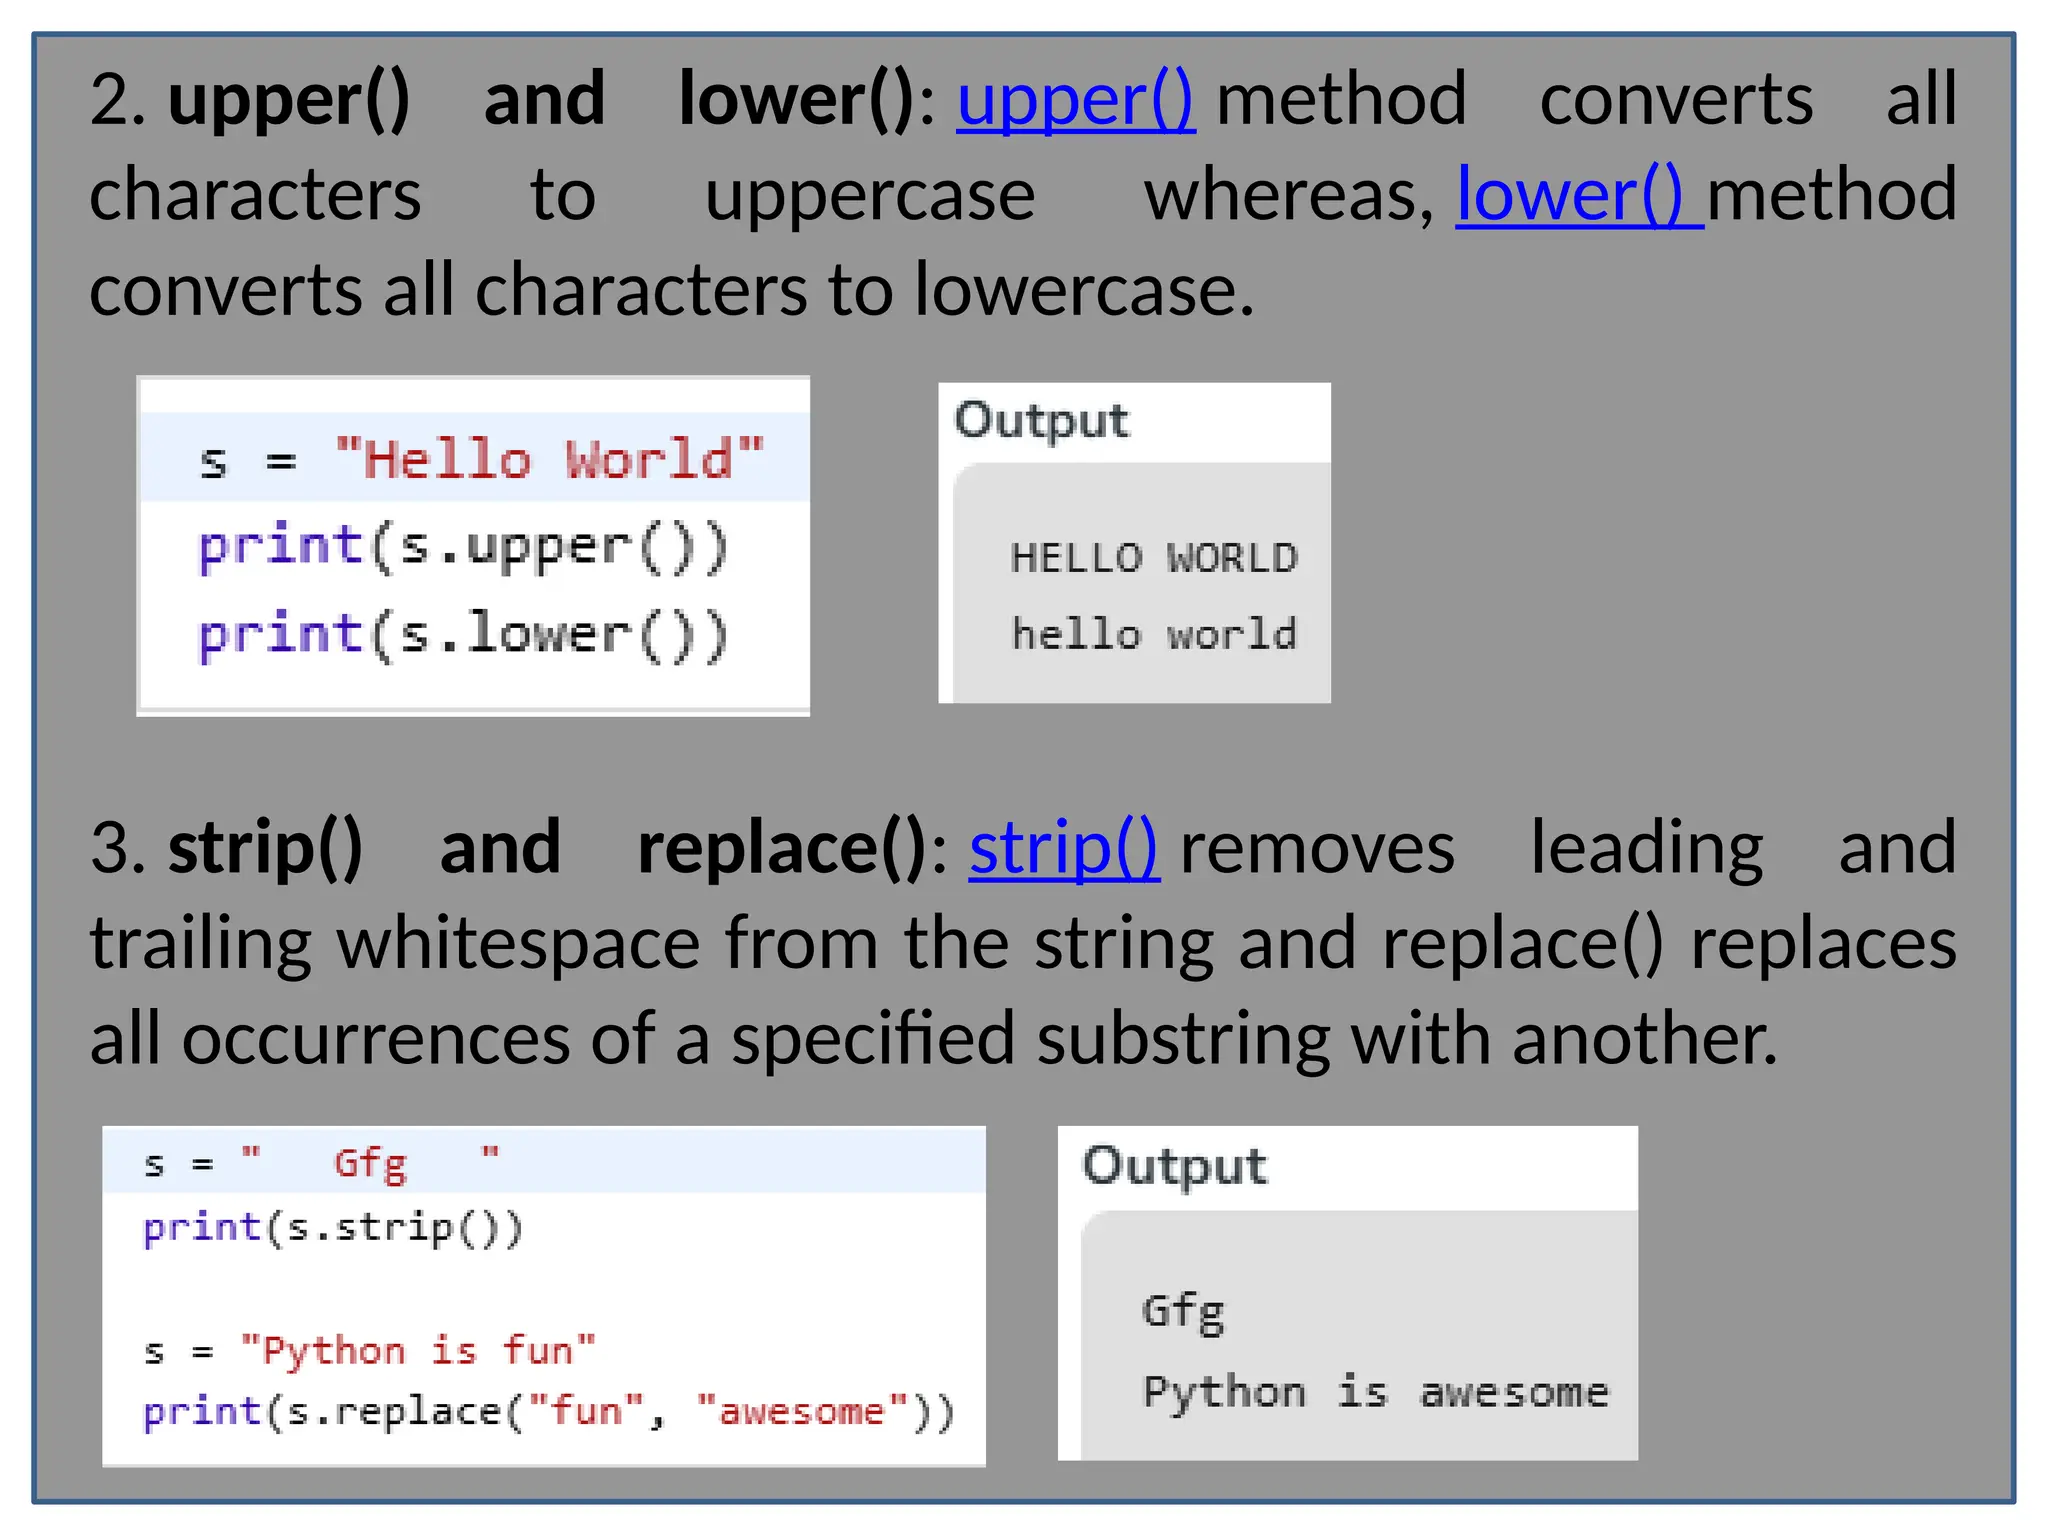Select Python is awesome output text

coord(1375,1392)
